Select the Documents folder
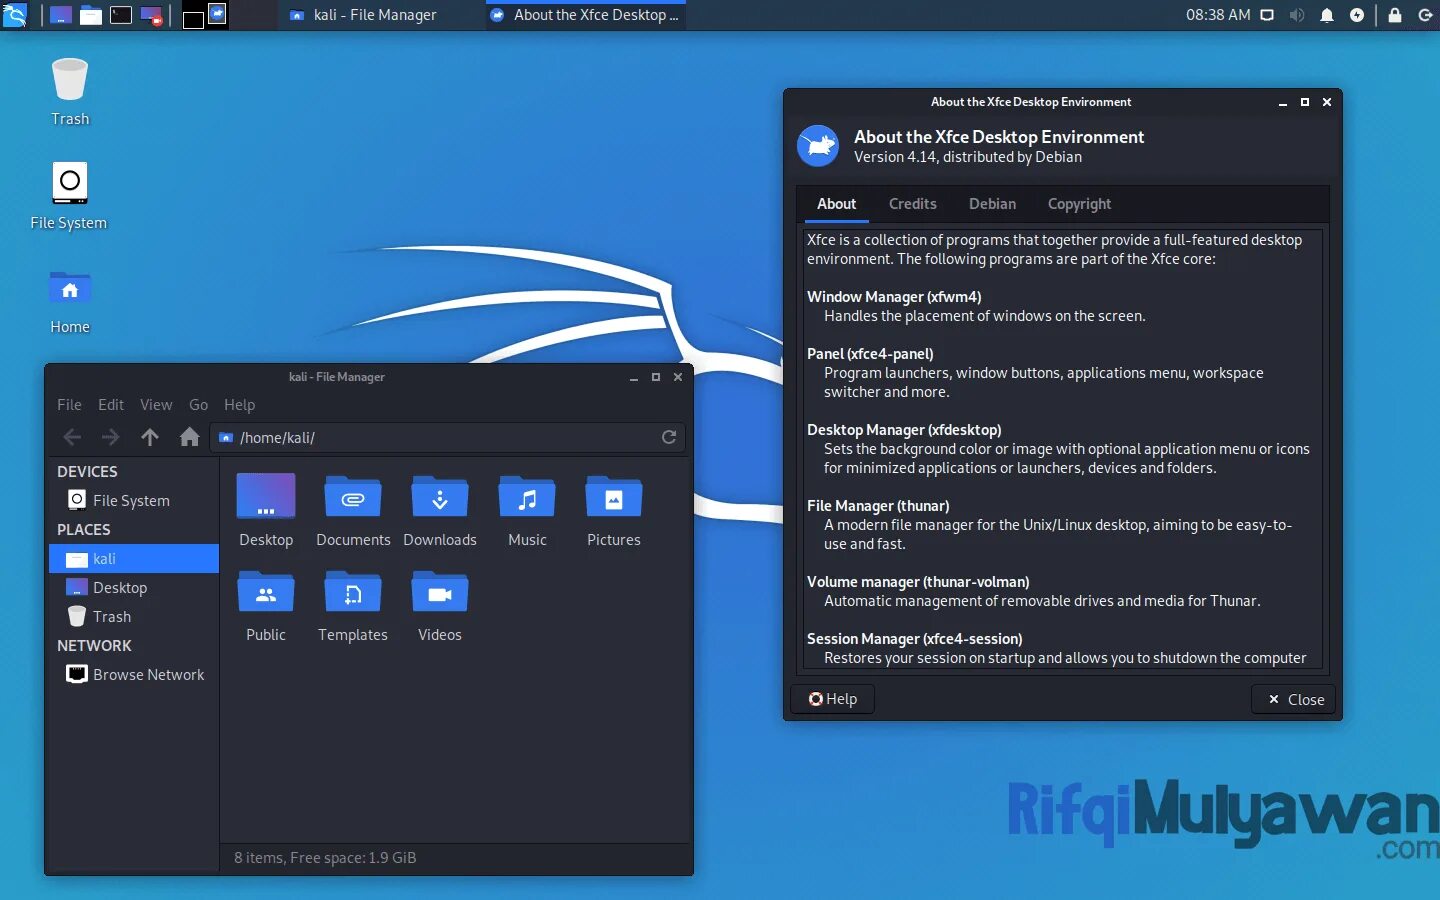1440x900 pixels. (353, 511)
